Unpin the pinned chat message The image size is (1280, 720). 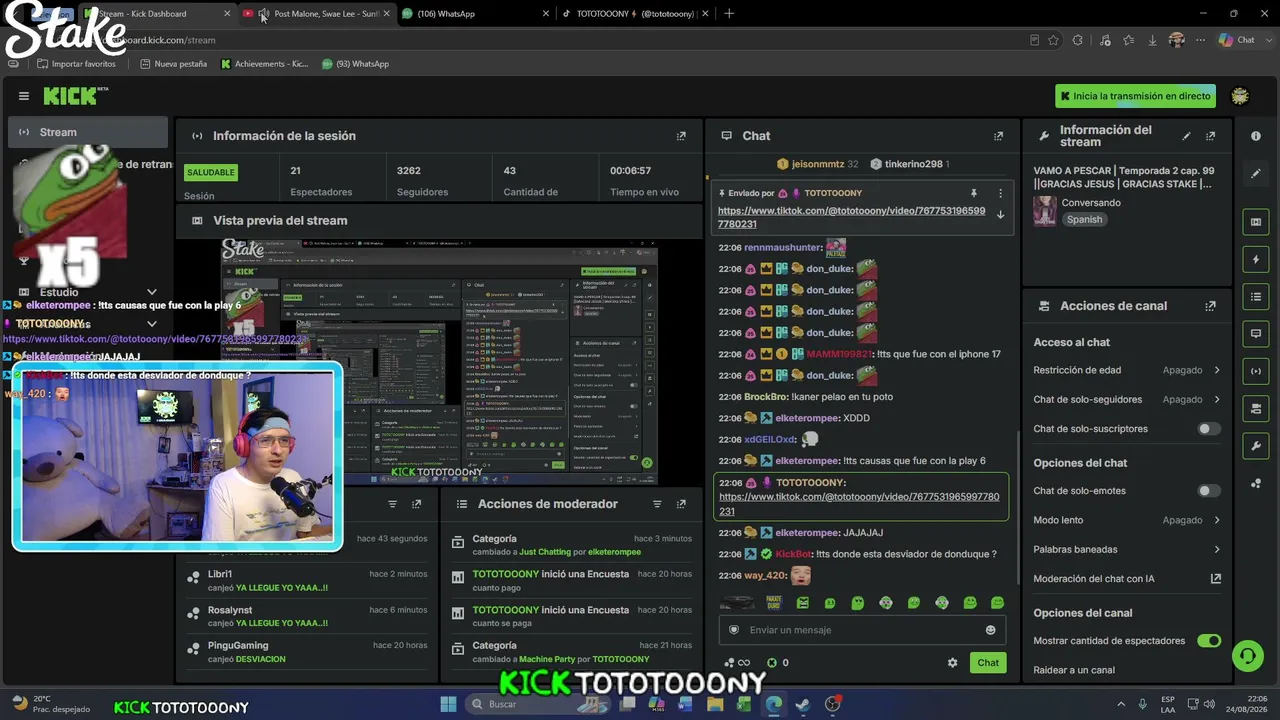(x=973, y=193)
